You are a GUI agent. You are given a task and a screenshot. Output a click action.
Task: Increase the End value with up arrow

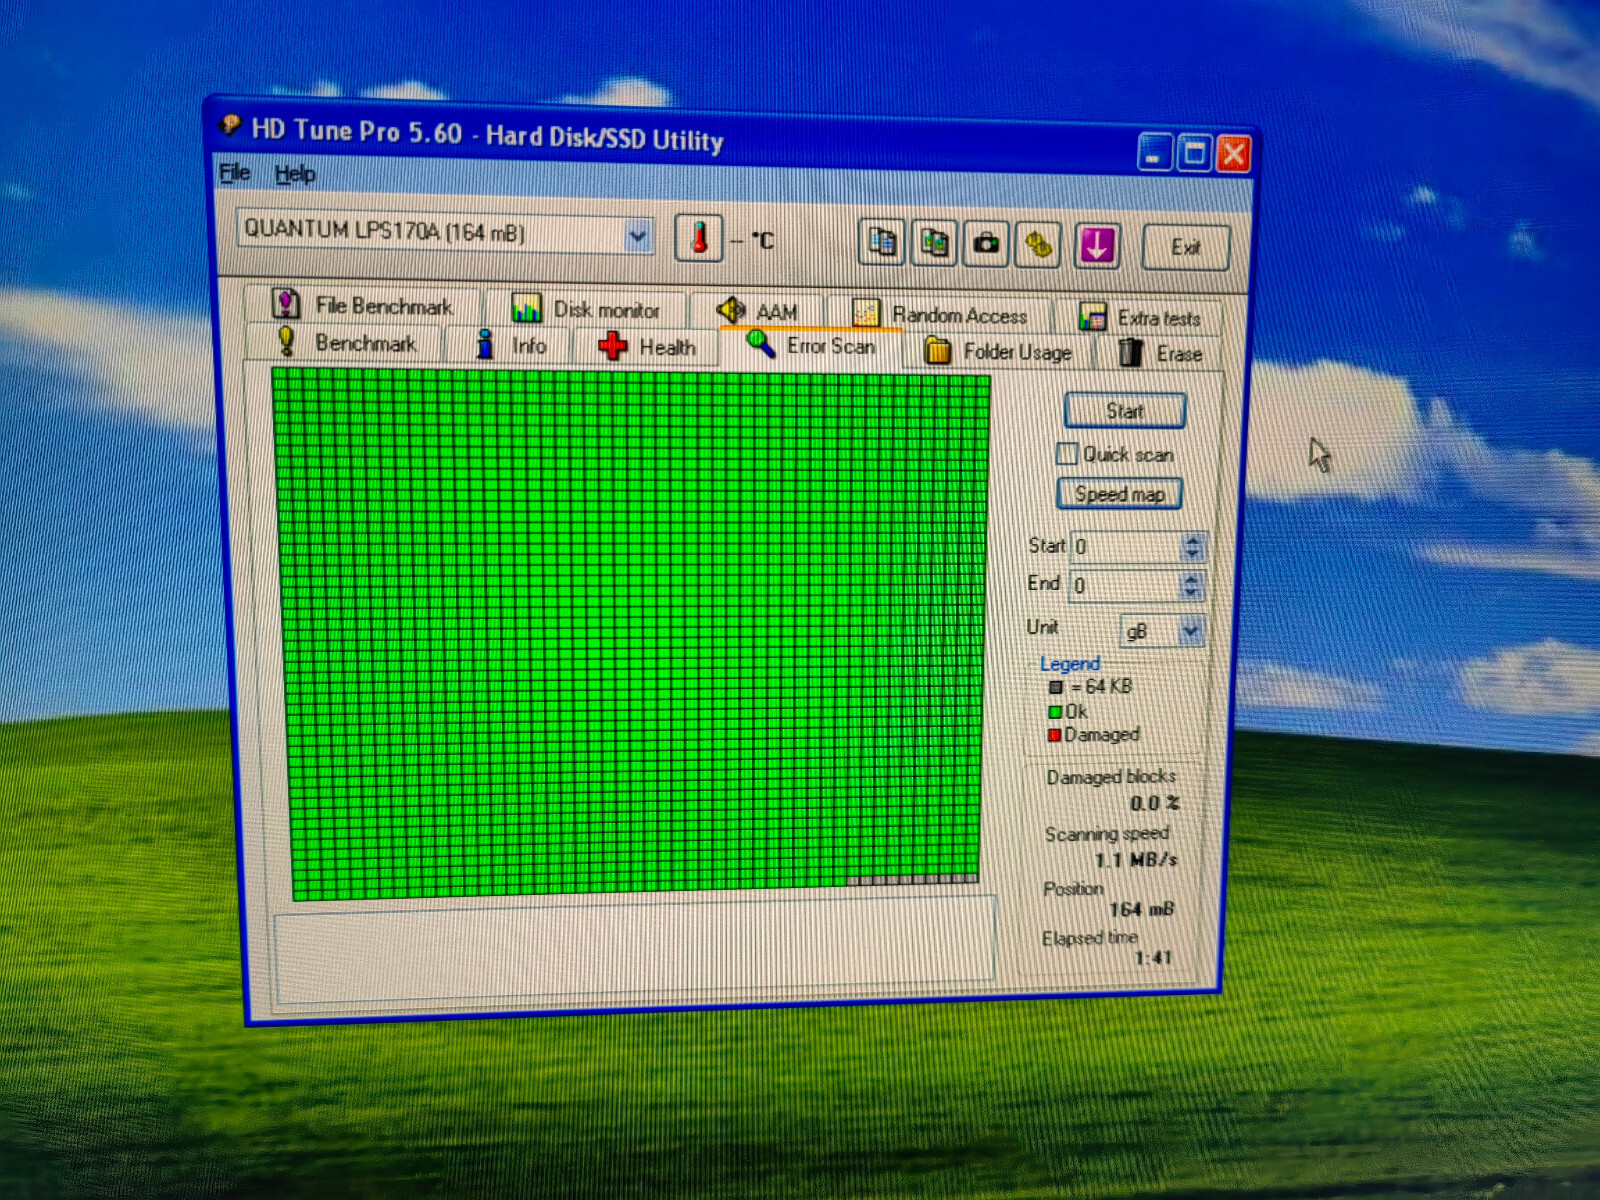click(1190, 578)
